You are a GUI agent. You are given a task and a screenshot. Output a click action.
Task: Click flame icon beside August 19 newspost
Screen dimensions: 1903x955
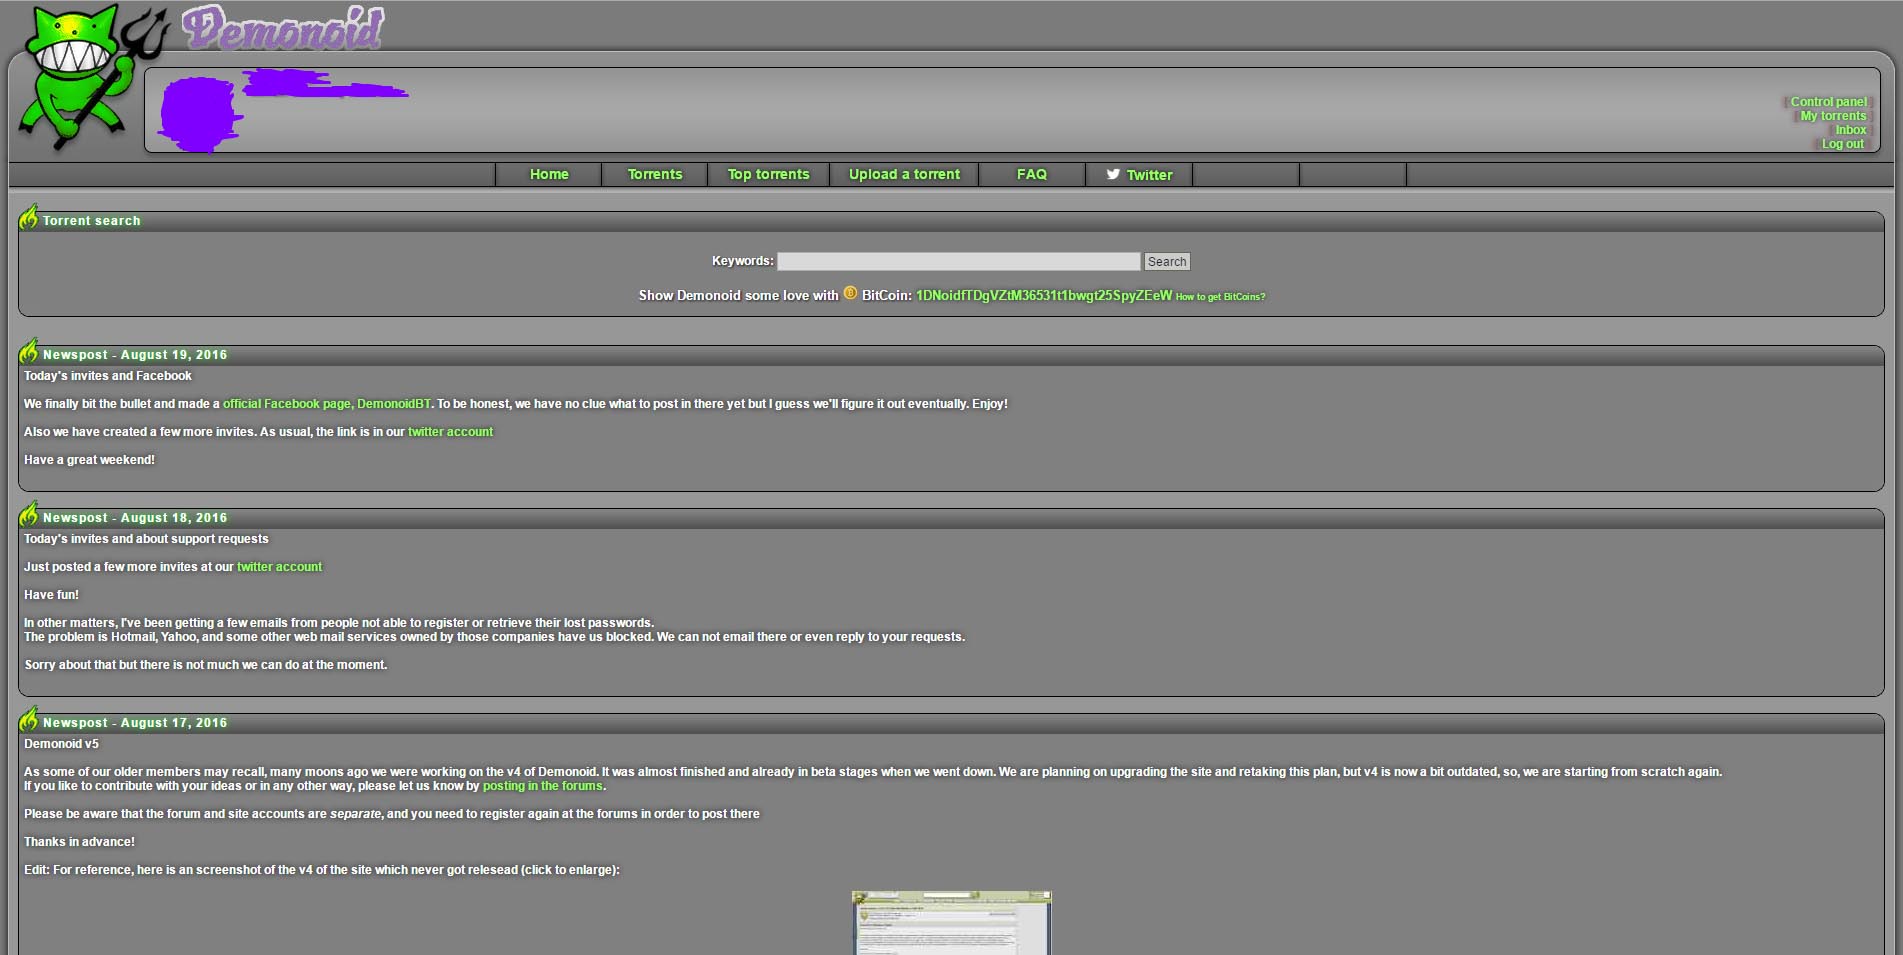[x=29, y=351]
